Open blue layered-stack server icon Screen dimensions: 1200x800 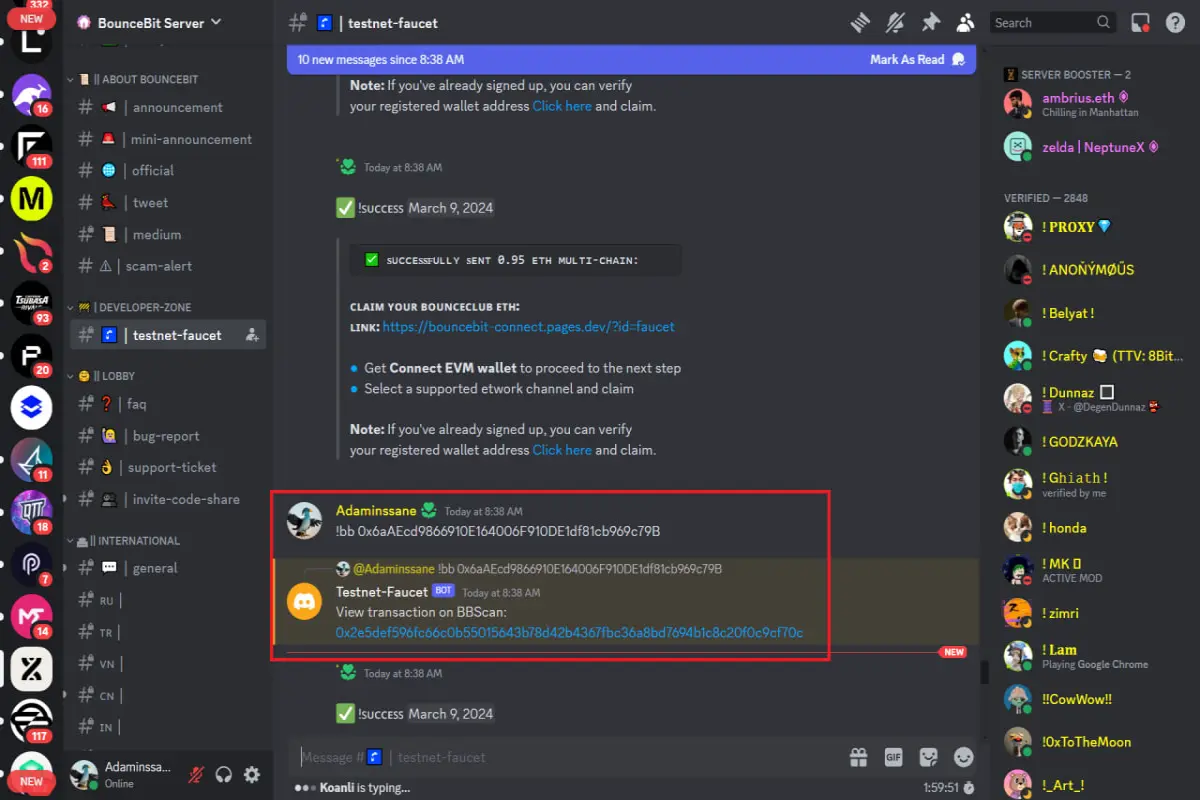click(32, 407)
